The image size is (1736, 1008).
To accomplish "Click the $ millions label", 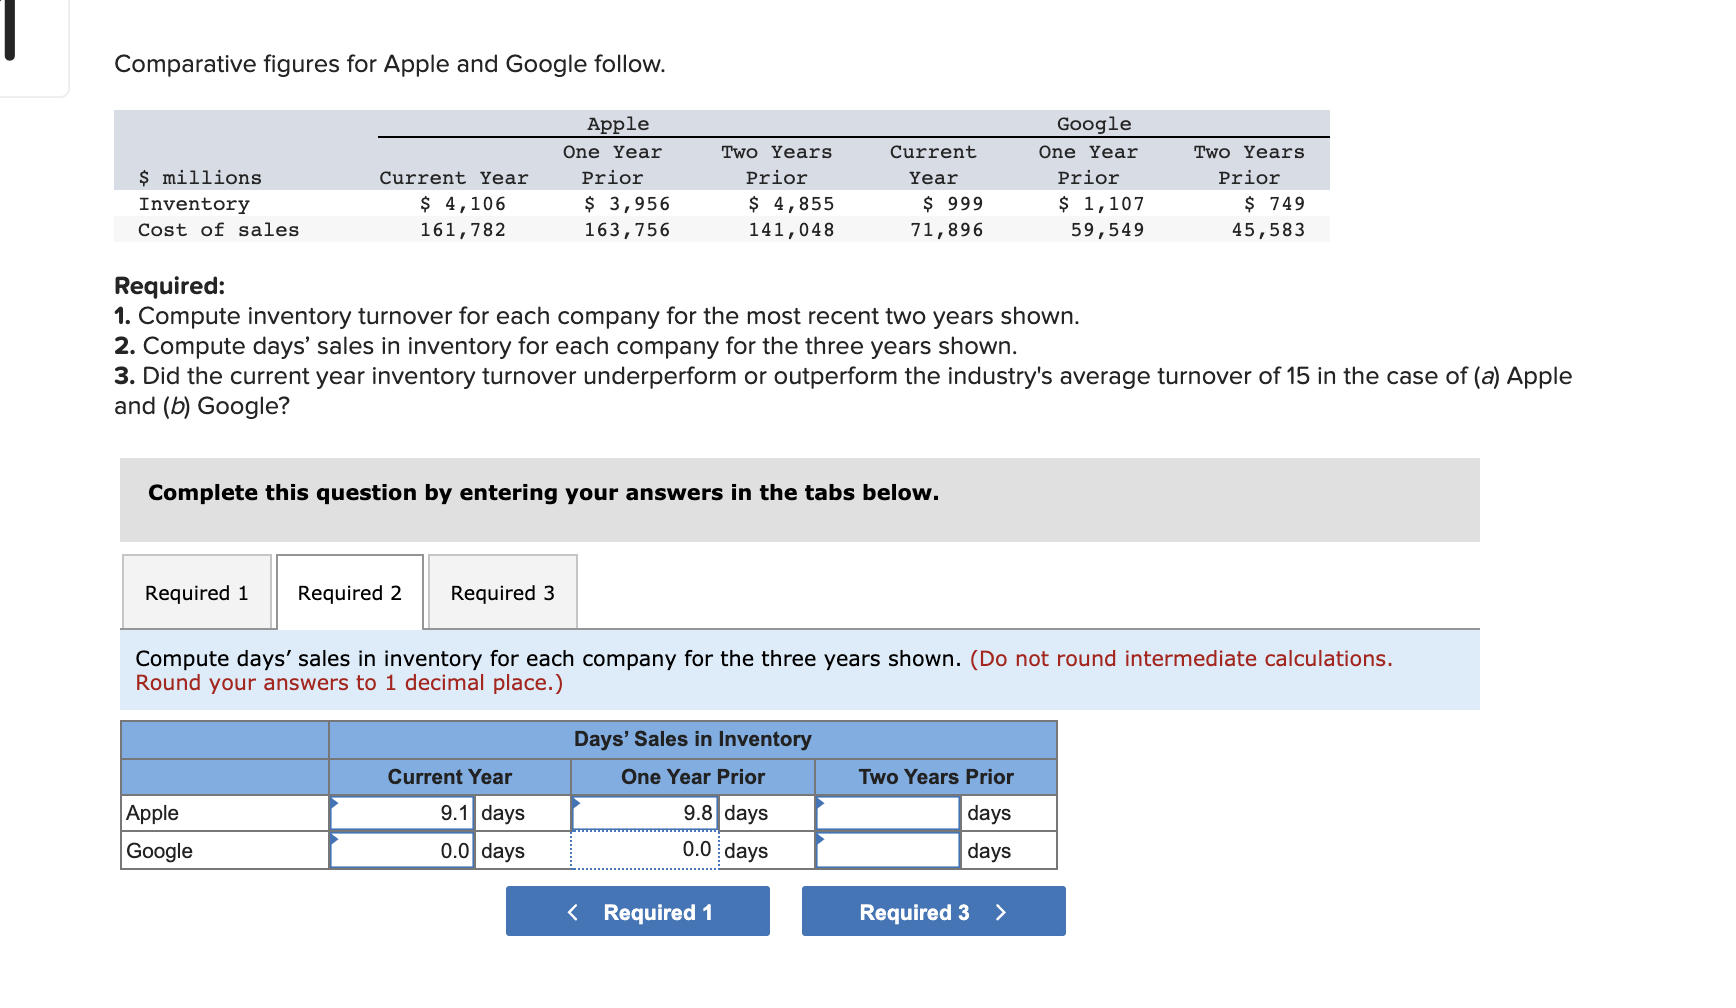I will (200, 178).
